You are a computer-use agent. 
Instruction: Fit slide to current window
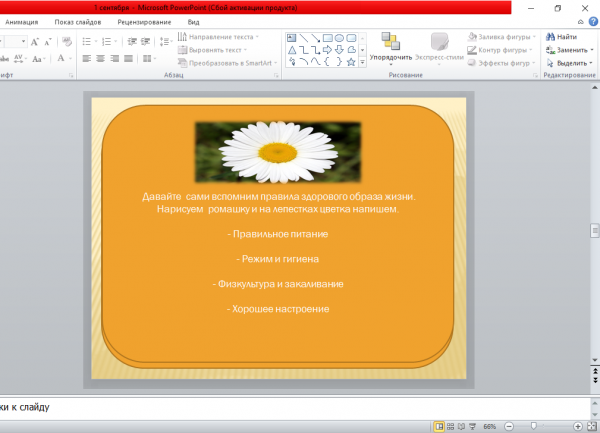tap(593, 425)
